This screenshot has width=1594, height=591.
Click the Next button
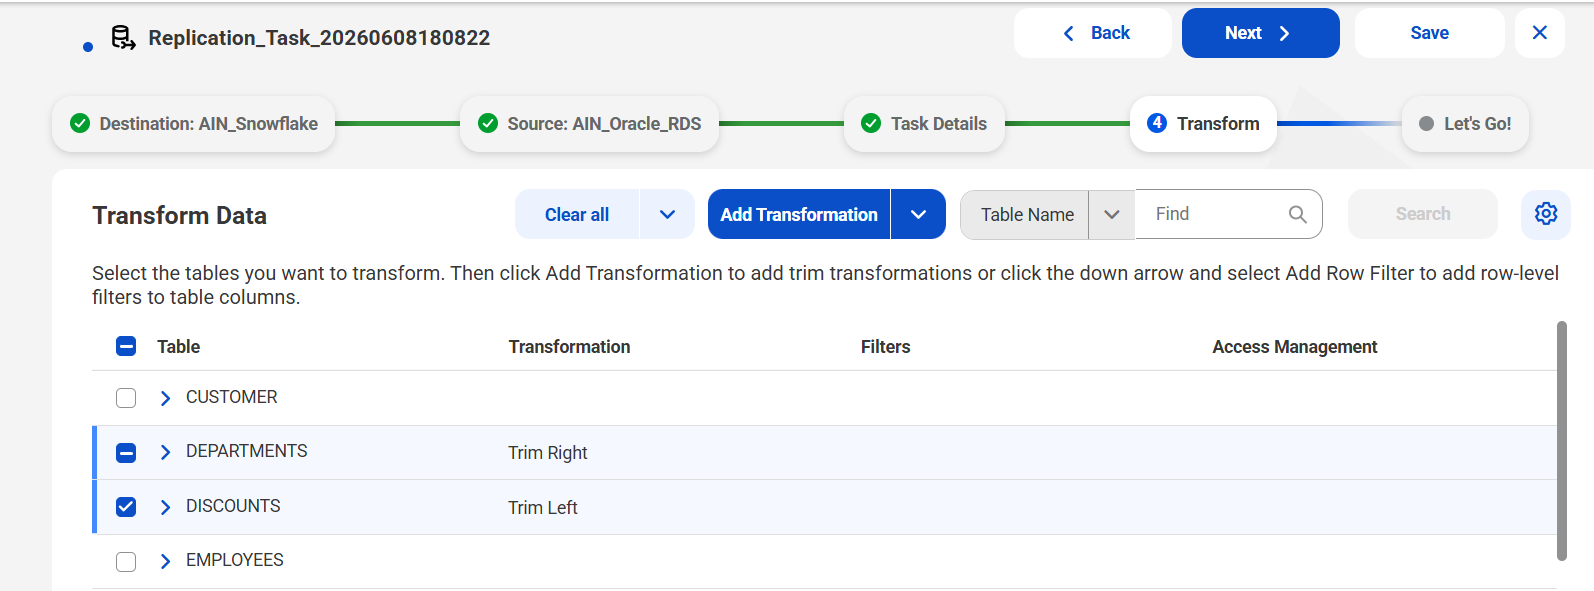coord(1261,33)
